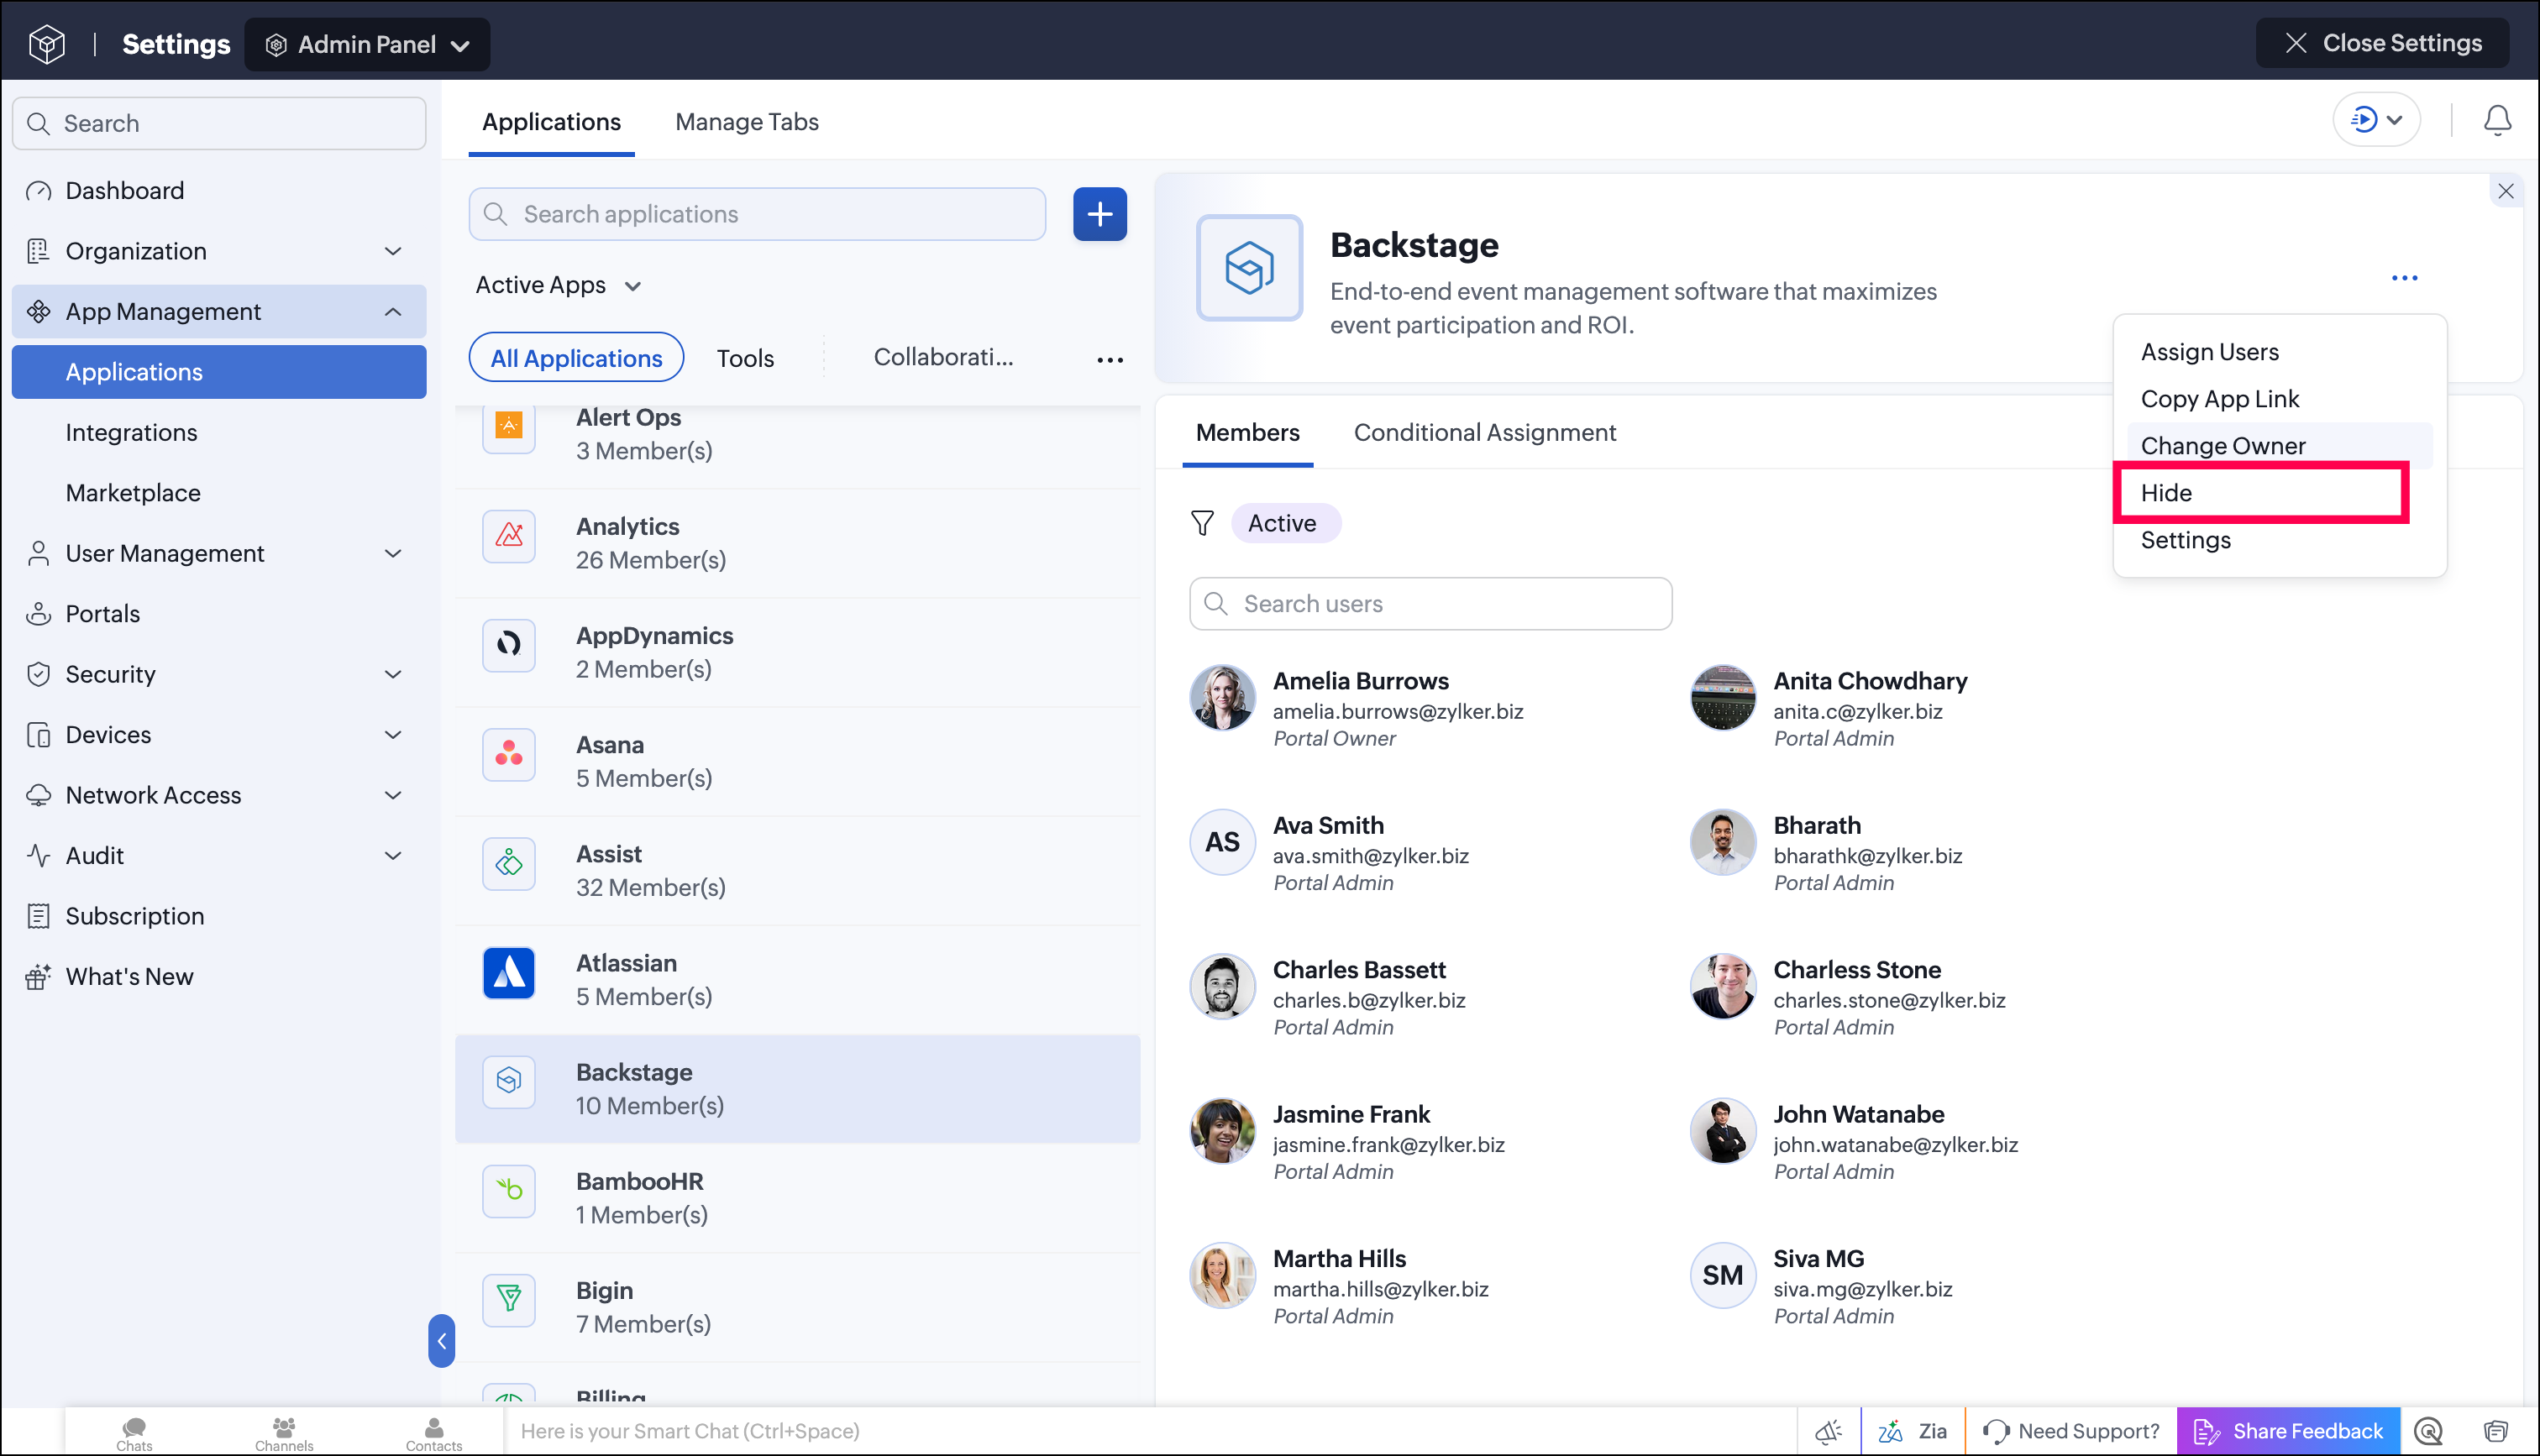This screenshot has width=2540, height=1456.
Task: Select the Tools category filter
Action: click(745, 358)
